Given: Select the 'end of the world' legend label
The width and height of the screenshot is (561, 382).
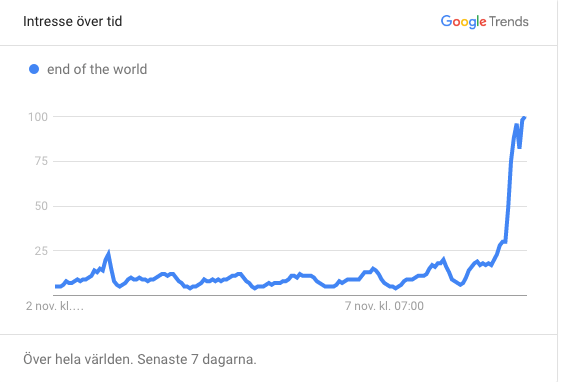Looking at the screenshot, I should pos(97,69).
